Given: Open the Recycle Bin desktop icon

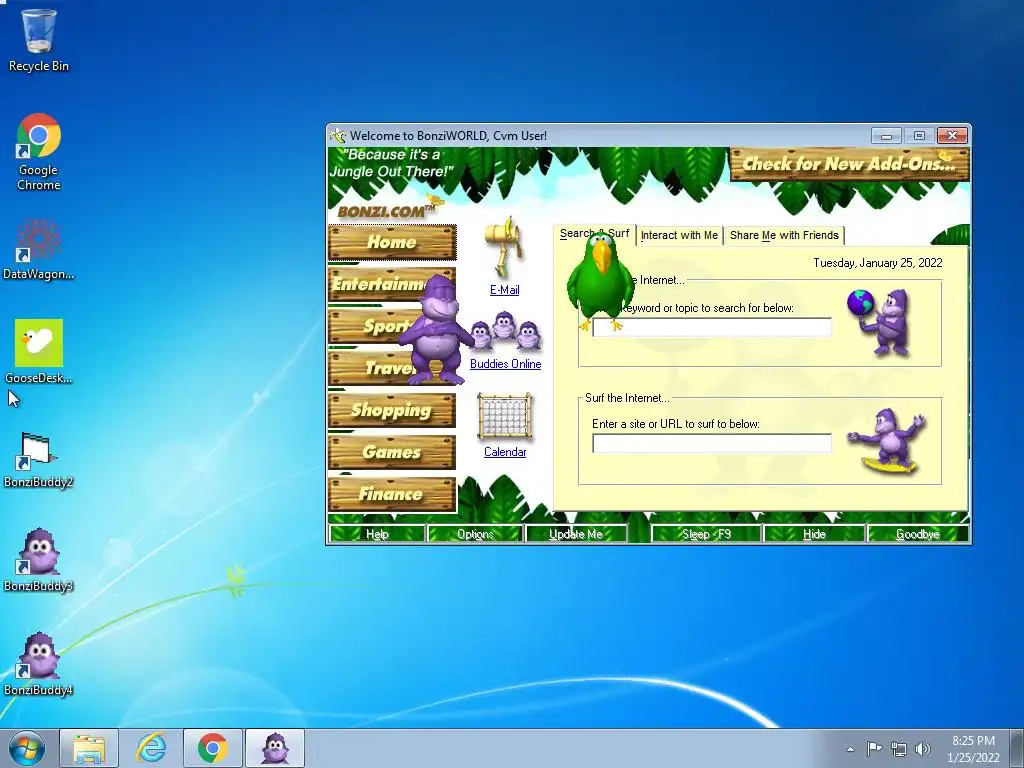Looking at the screenshot, I should 39,39.
